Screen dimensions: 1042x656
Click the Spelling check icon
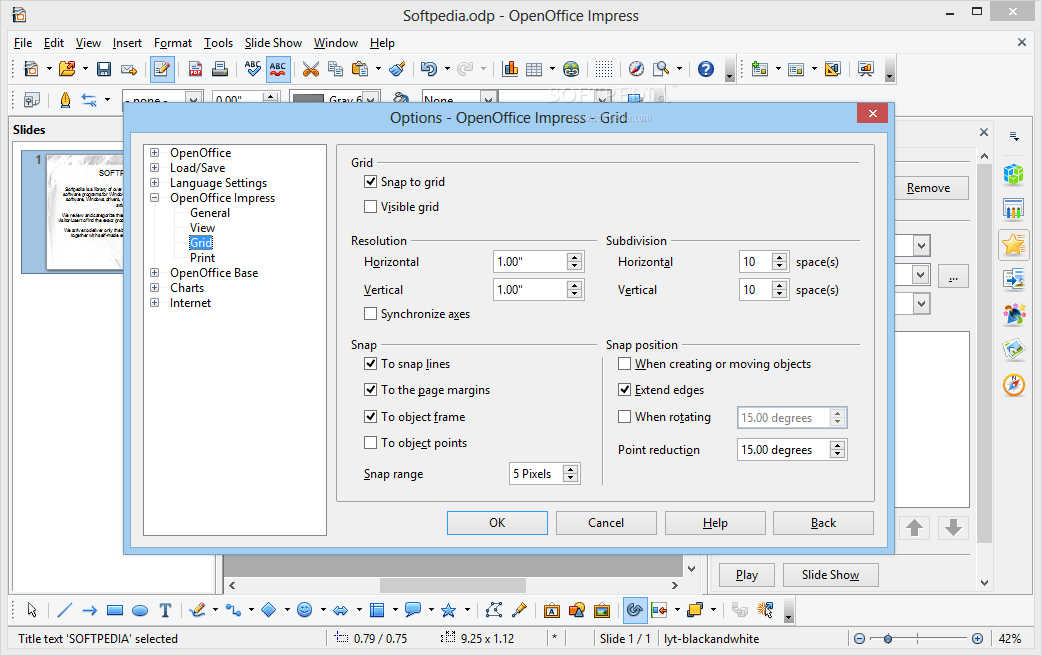(253, 69)
